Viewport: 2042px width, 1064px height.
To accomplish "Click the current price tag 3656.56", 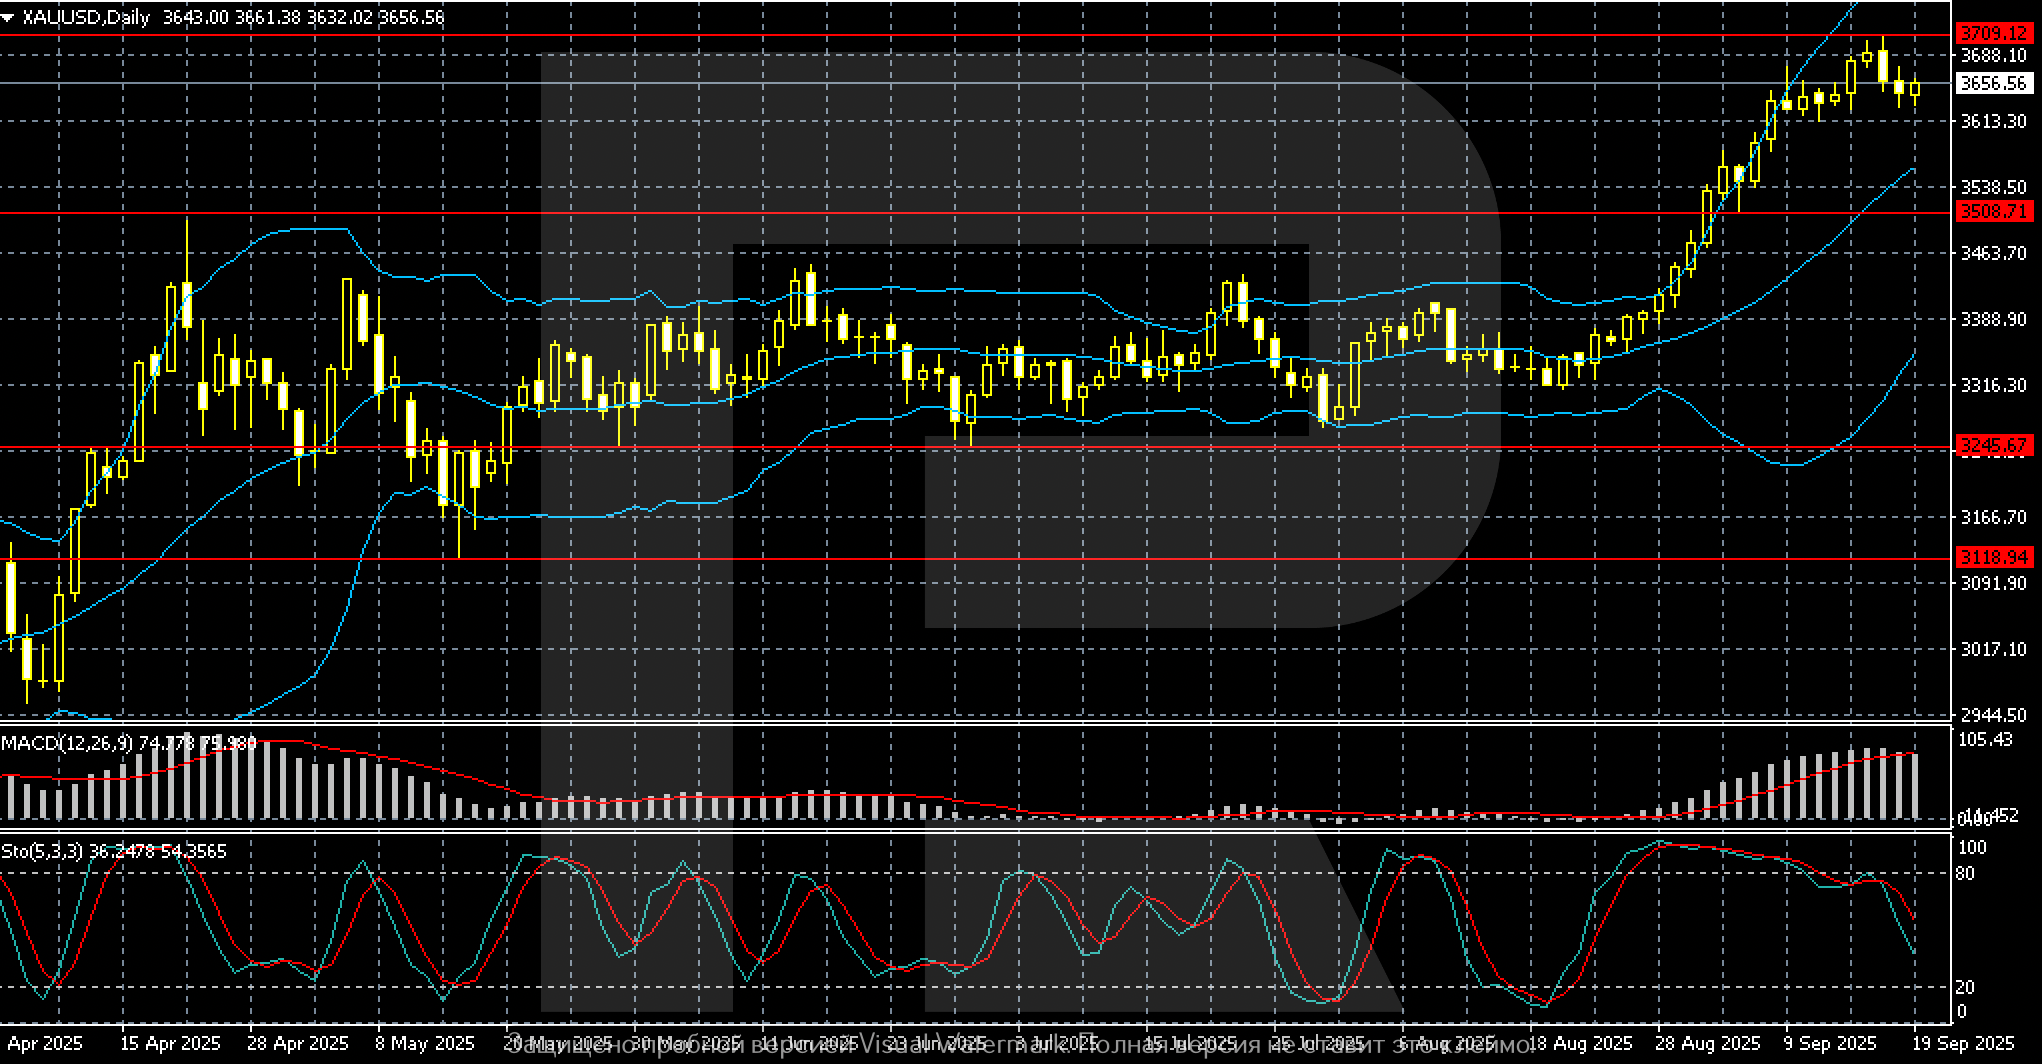I will [1995, 84].
